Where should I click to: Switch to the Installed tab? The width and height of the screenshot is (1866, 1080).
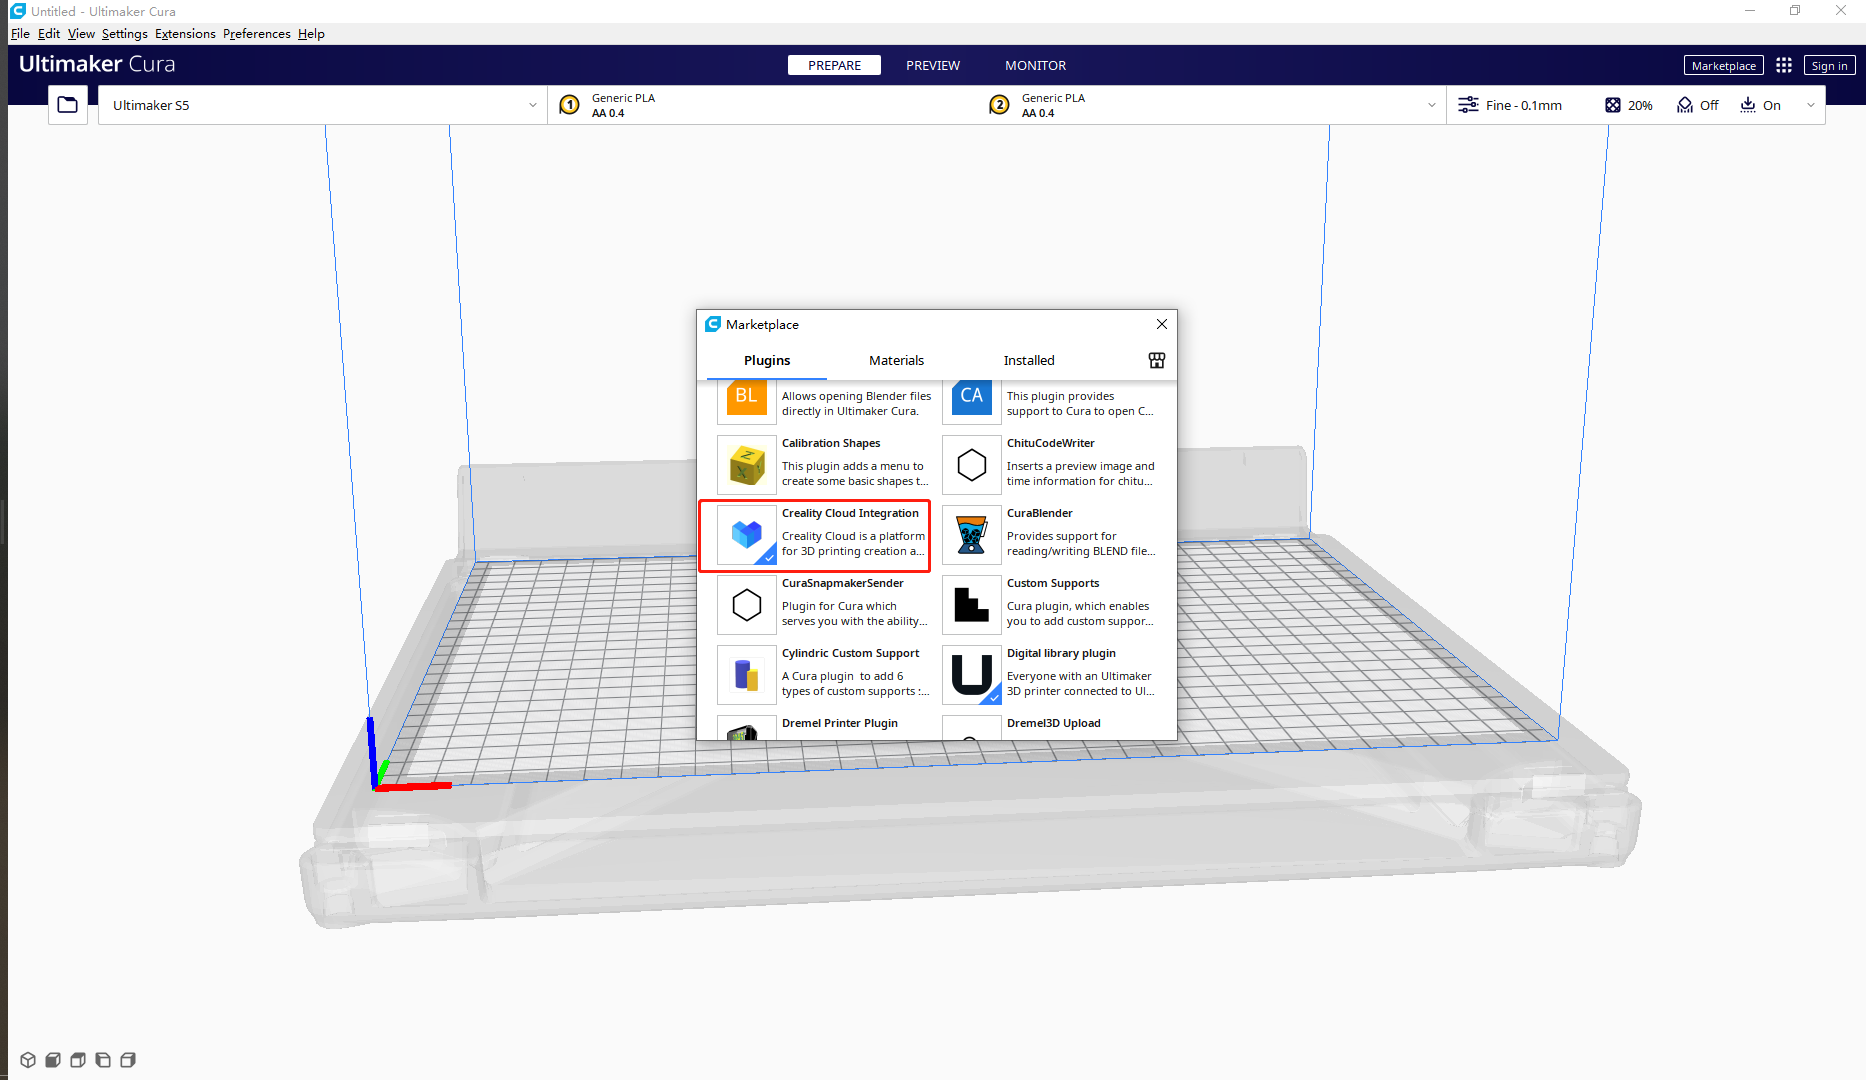click(x=1028, y=360)
